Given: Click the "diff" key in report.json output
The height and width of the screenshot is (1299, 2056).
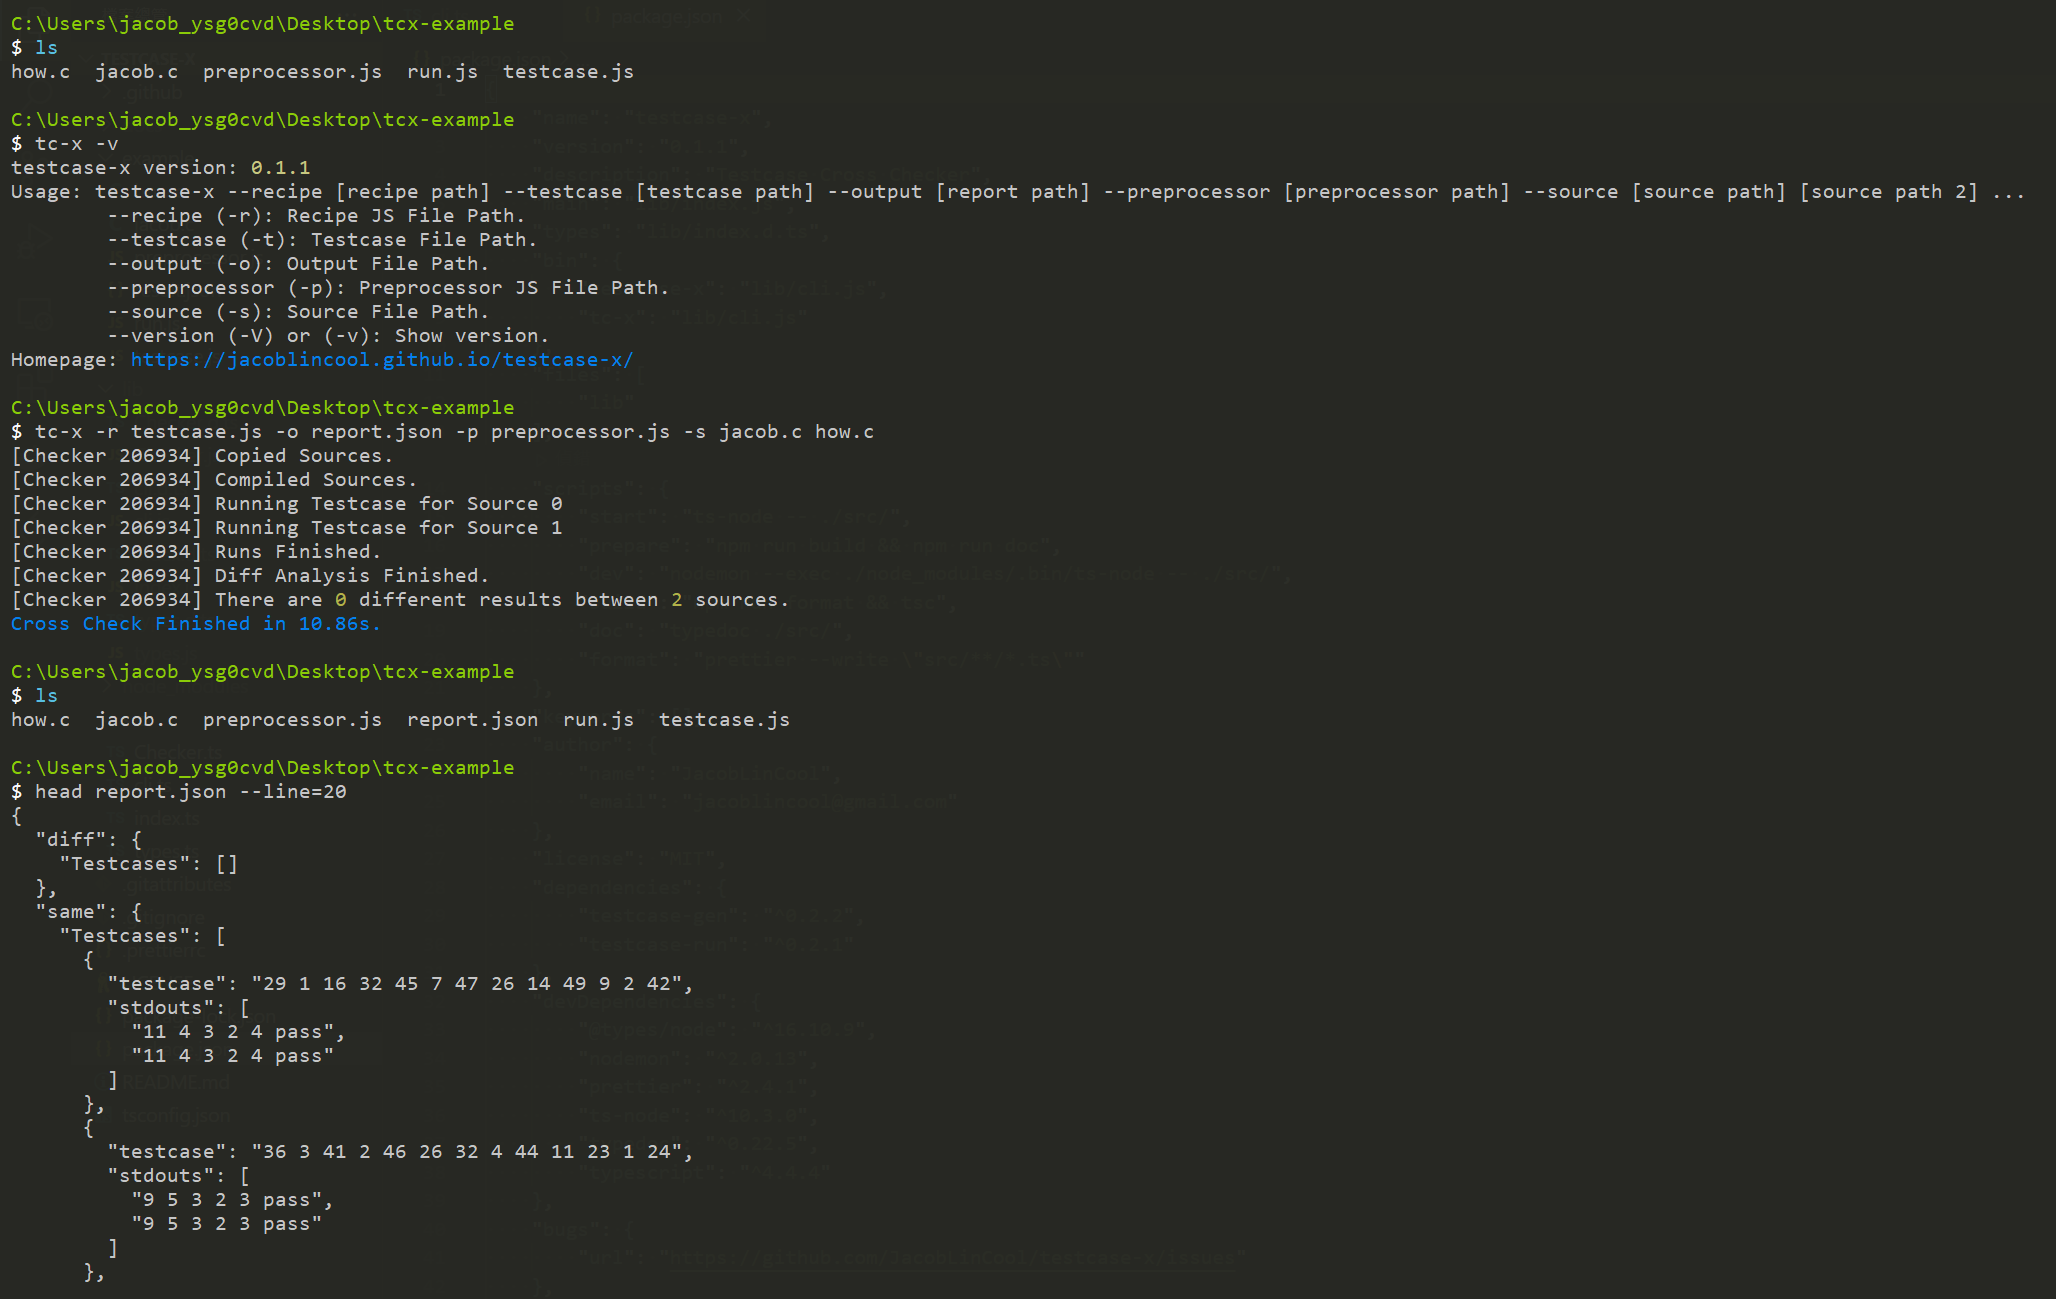Looking at the screenshot, I should tap(71, 840).
